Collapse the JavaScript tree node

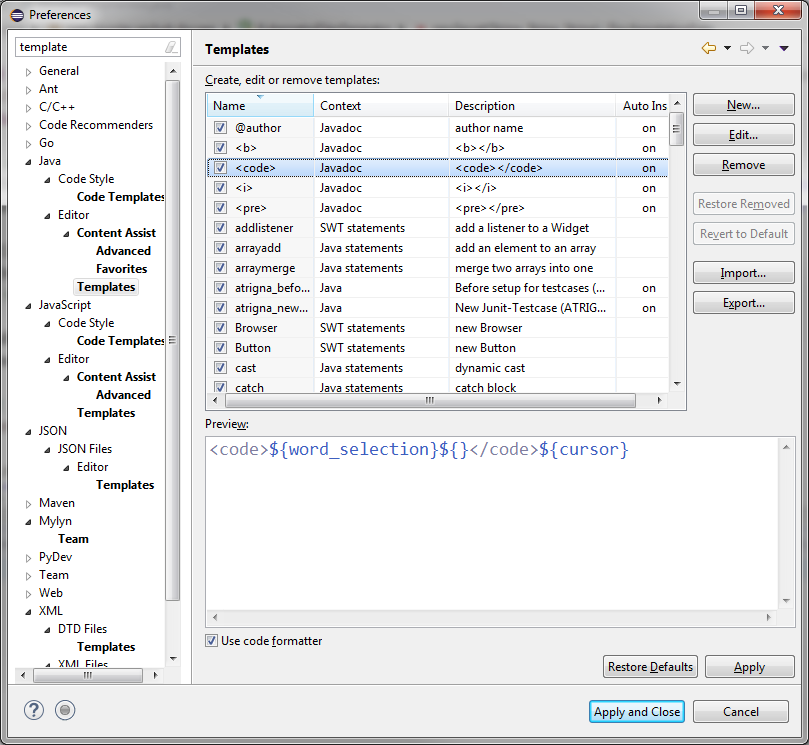click(28, 306)
